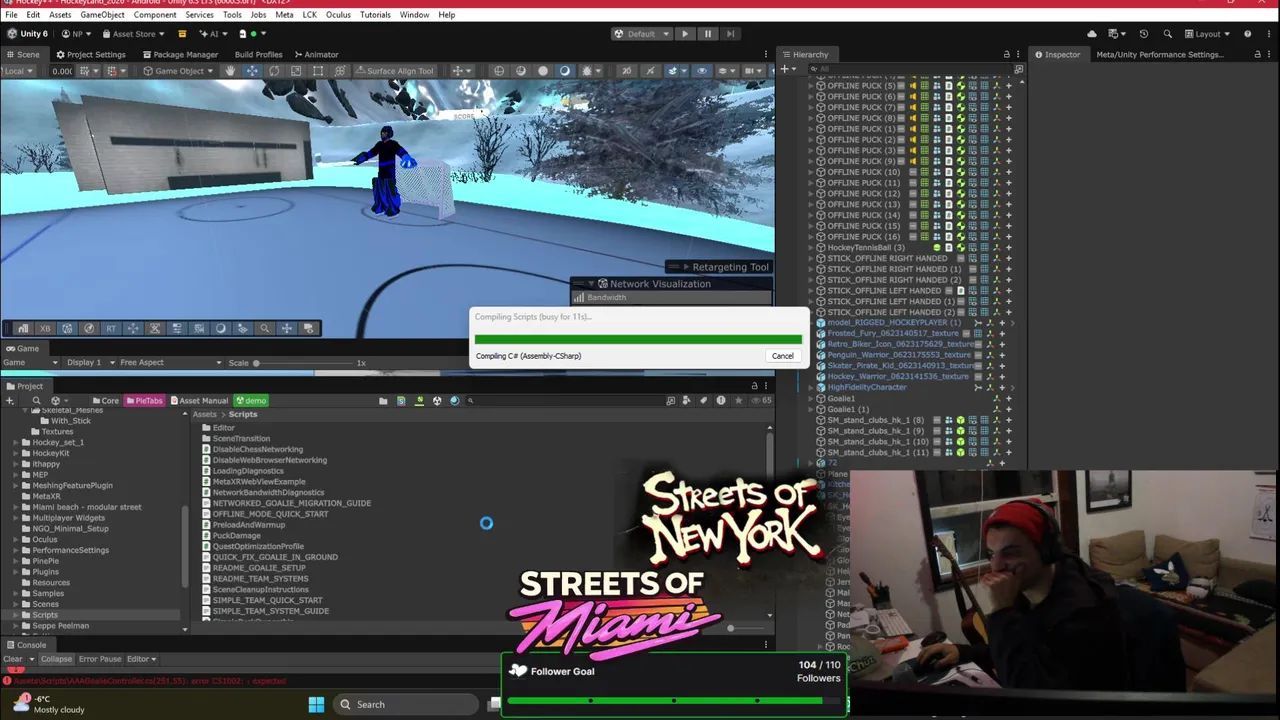Lock the Hierarchy panel with padlock icon
Image resolution: width=1280 pixels, height=720 pixels.
coord(1006,55)
